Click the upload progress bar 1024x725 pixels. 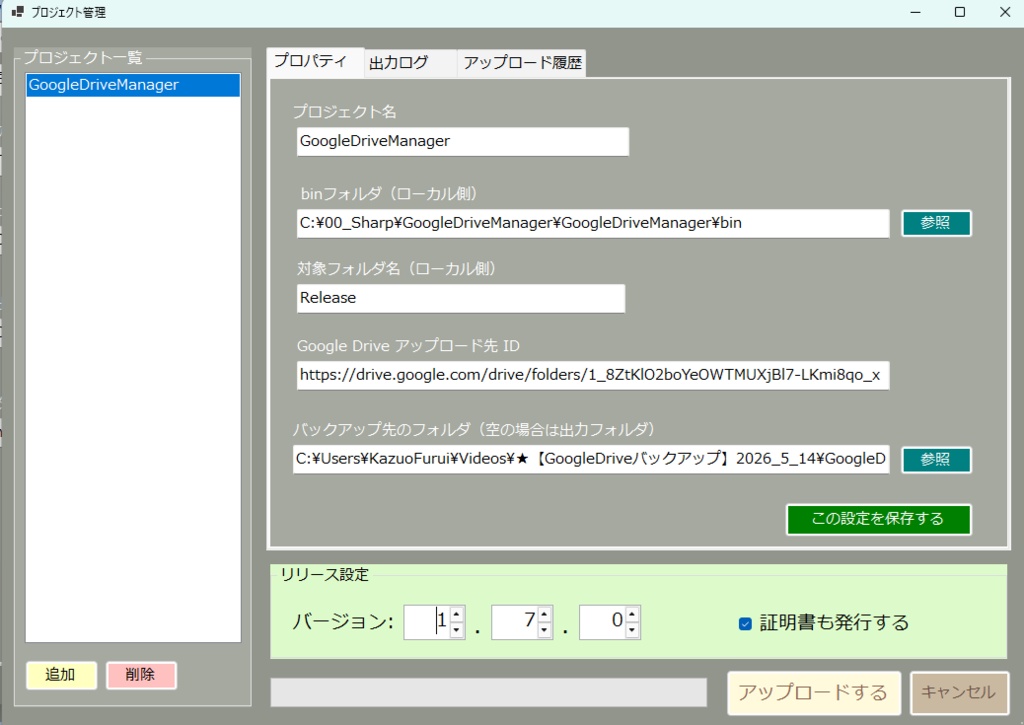tap(488, 692)
